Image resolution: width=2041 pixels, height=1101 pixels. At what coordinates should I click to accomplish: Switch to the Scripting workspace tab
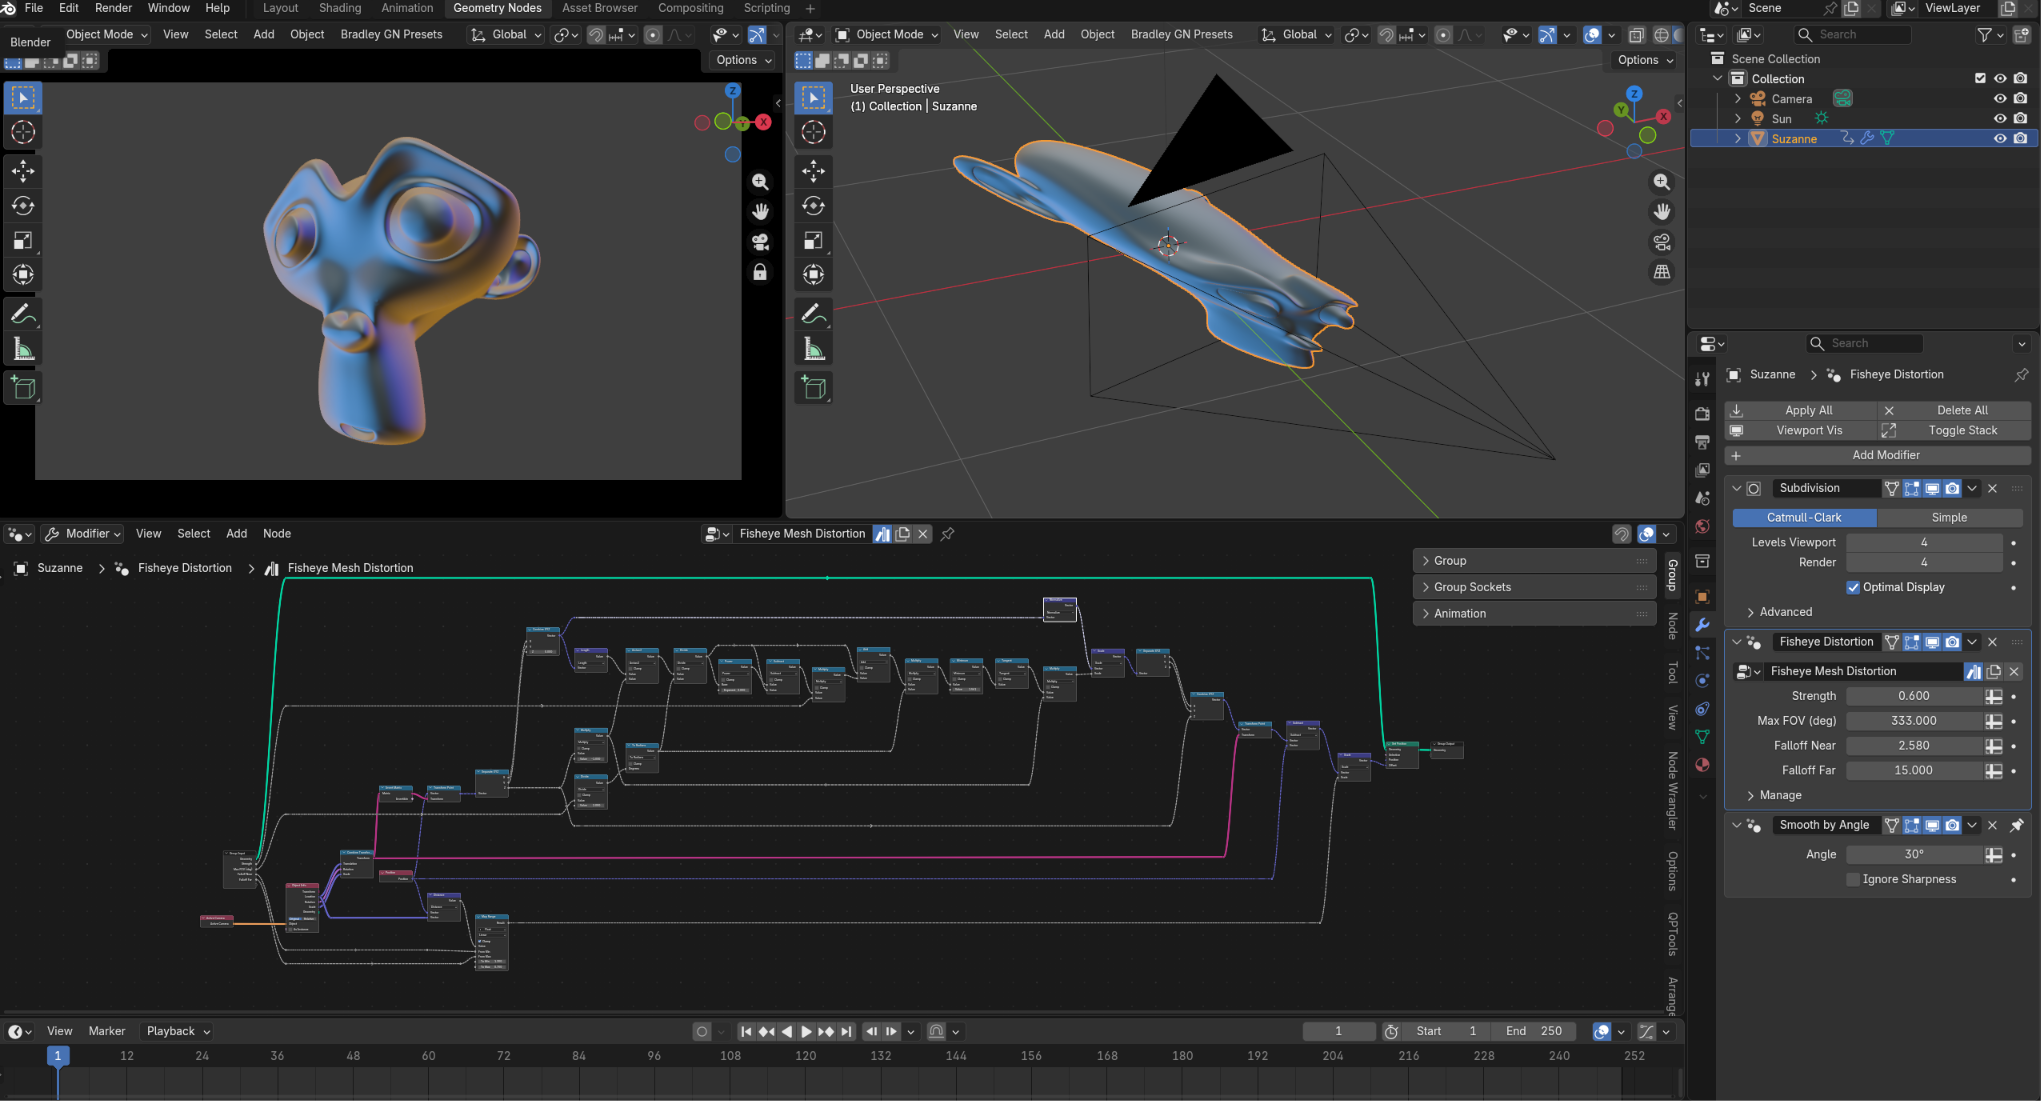pyautogui.click(x=767, y=8)
